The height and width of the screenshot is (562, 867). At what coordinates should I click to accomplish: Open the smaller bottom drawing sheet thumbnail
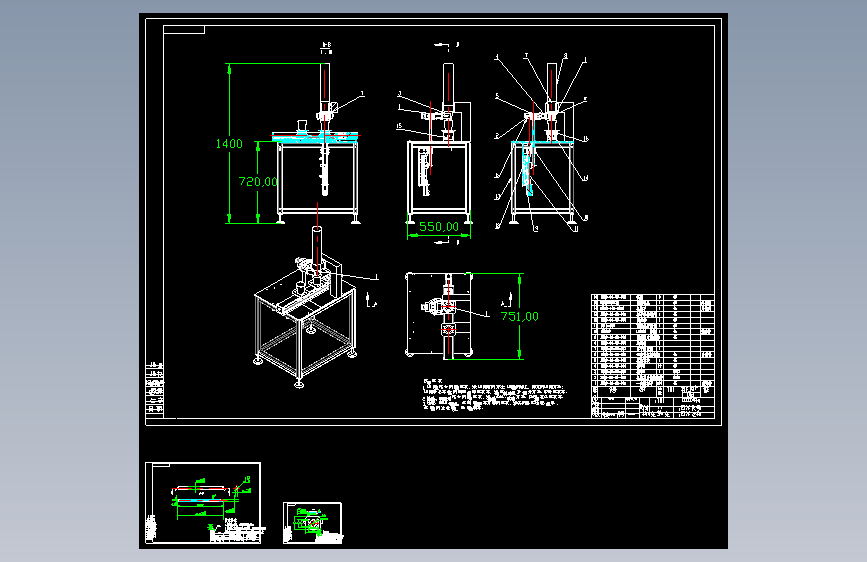click(312, 523)
